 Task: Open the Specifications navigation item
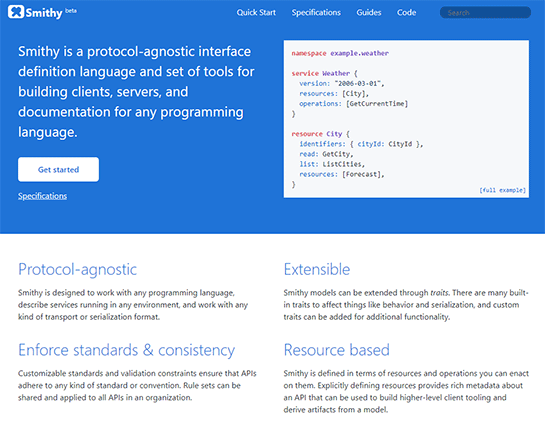316,13
